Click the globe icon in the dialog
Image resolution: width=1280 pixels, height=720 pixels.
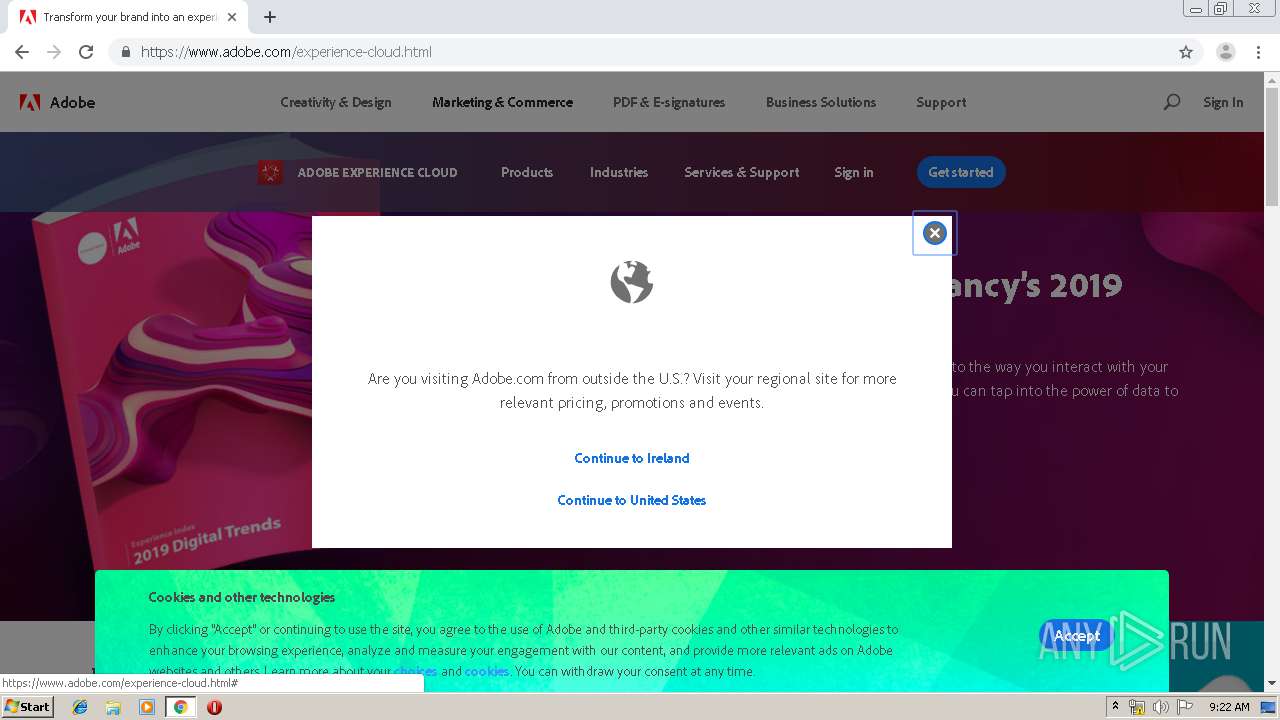tap(632, 282)
